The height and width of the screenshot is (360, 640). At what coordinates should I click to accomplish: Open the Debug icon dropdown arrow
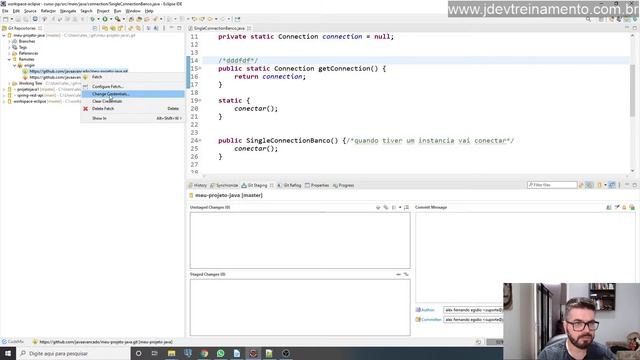pos(98,19)
